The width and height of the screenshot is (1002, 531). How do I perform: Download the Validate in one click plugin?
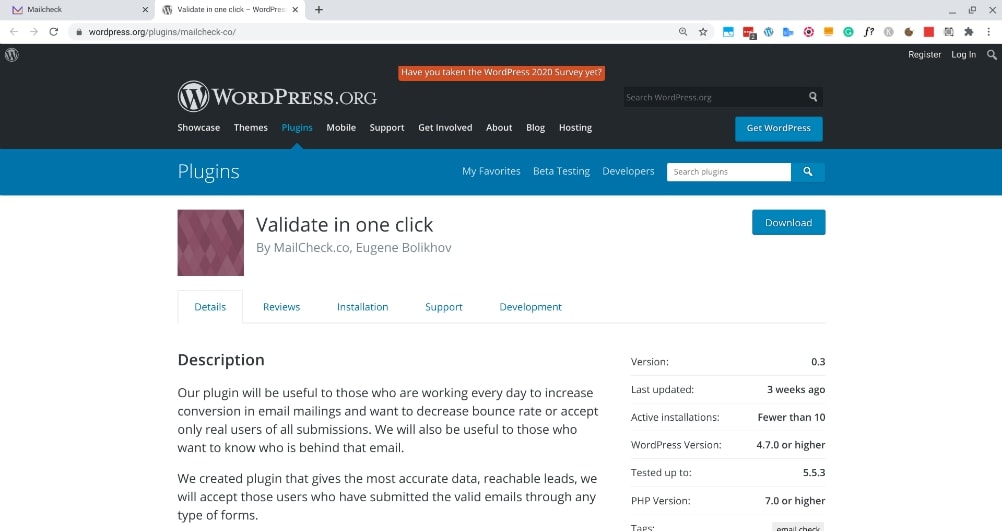[789, 222]
